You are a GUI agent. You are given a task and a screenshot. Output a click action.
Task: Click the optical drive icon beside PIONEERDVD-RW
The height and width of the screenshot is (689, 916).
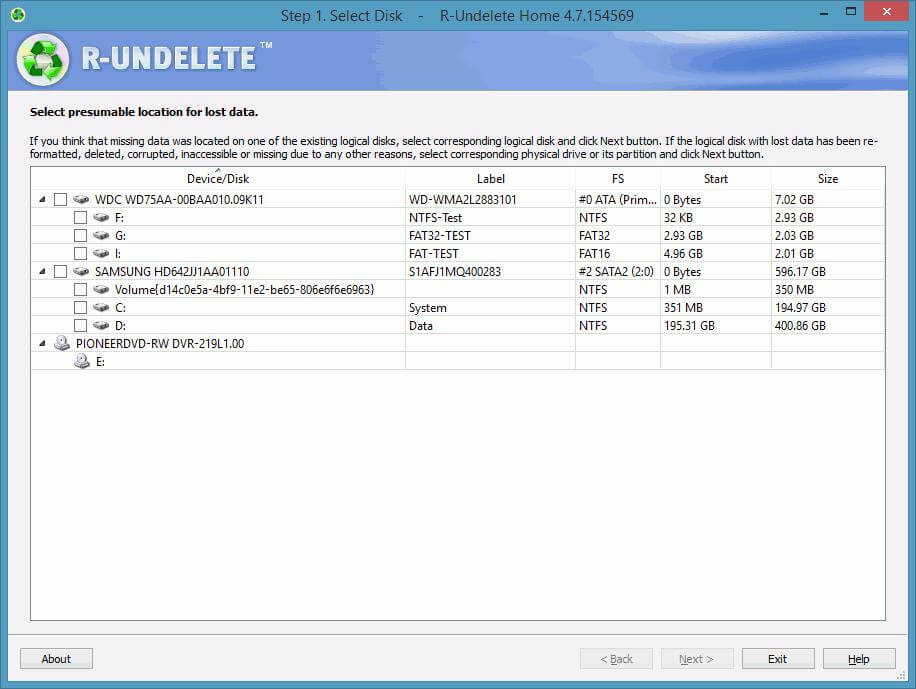coord(62,343)
